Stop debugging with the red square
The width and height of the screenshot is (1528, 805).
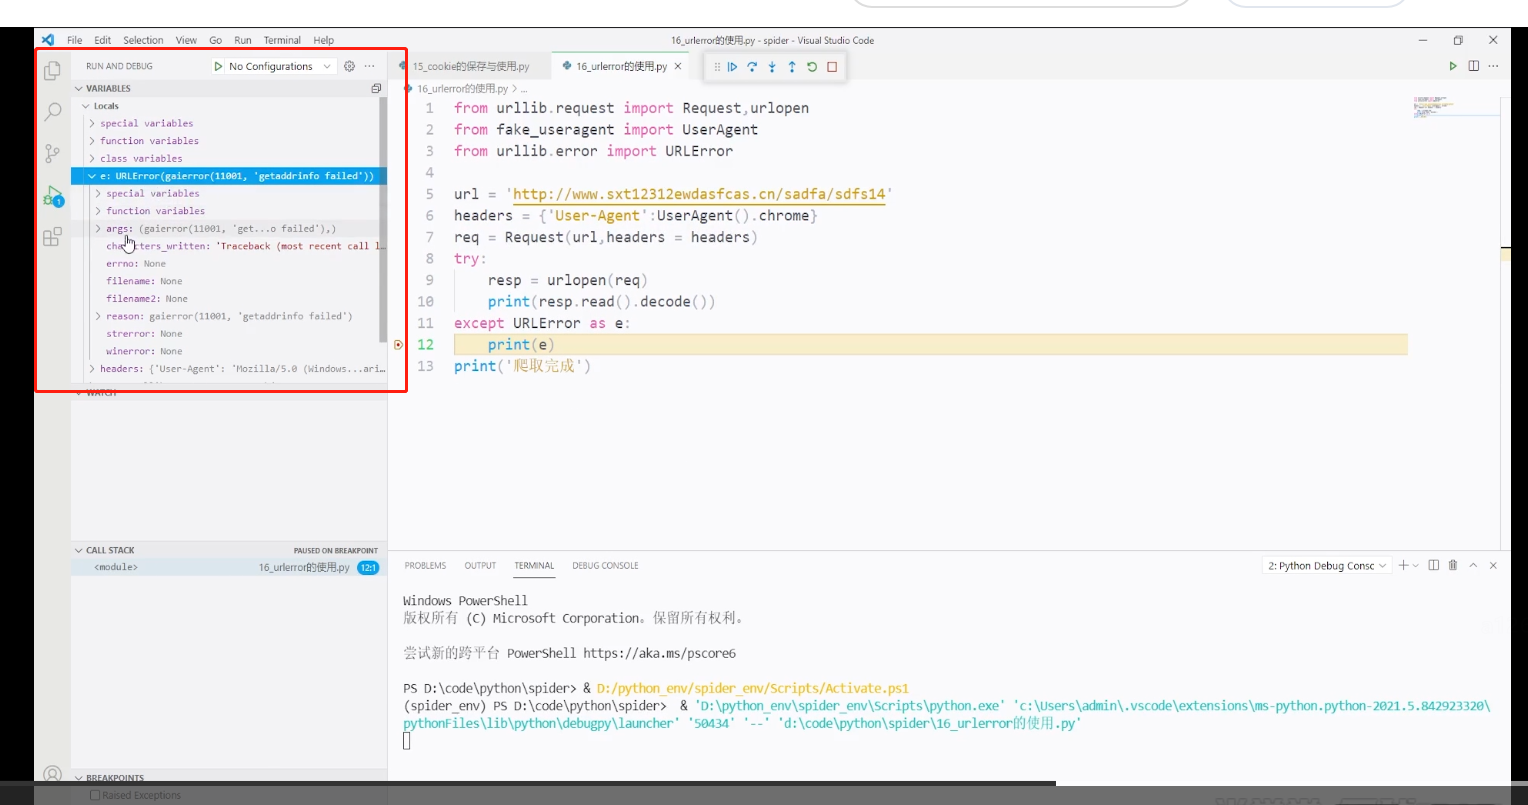(832, 67)
